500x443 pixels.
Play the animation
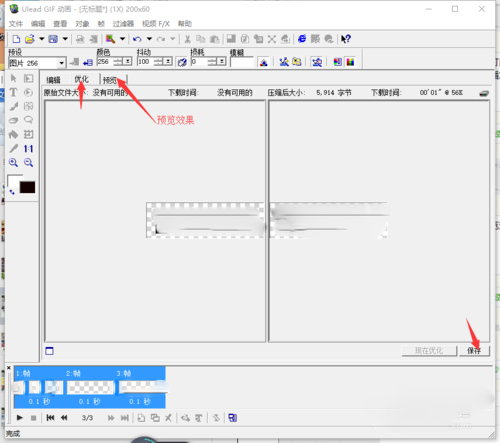pos(19,418)
